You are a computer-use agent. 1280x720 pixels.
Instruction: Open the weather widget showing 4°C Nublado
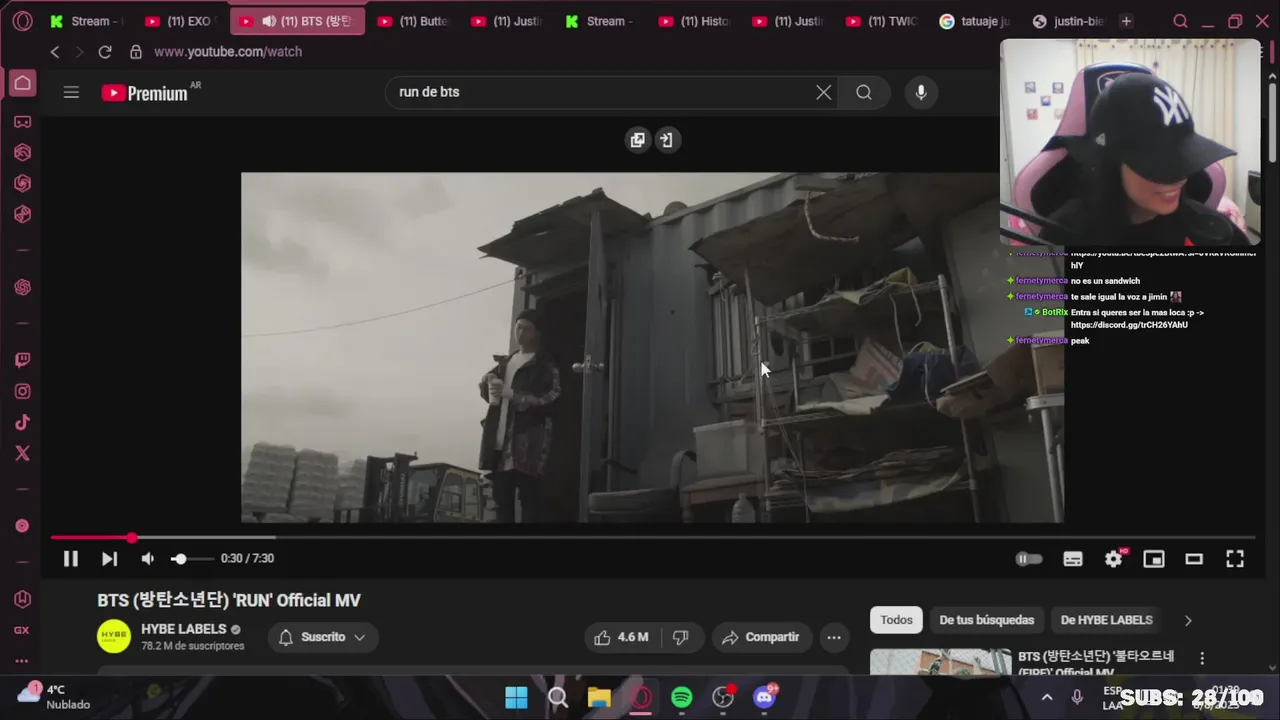tap(55, 696)
